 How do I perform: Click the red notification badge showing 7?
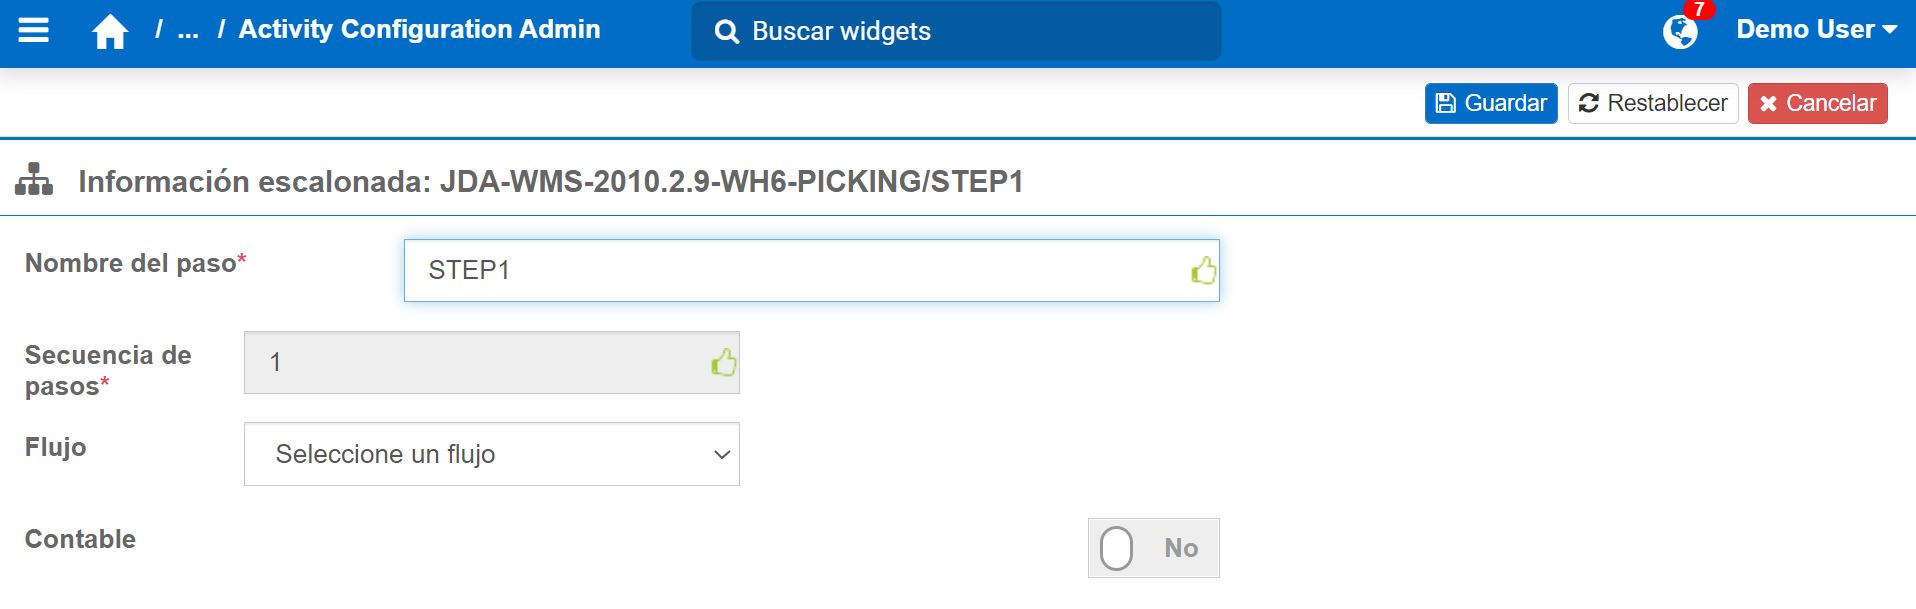coord(1698,10)
